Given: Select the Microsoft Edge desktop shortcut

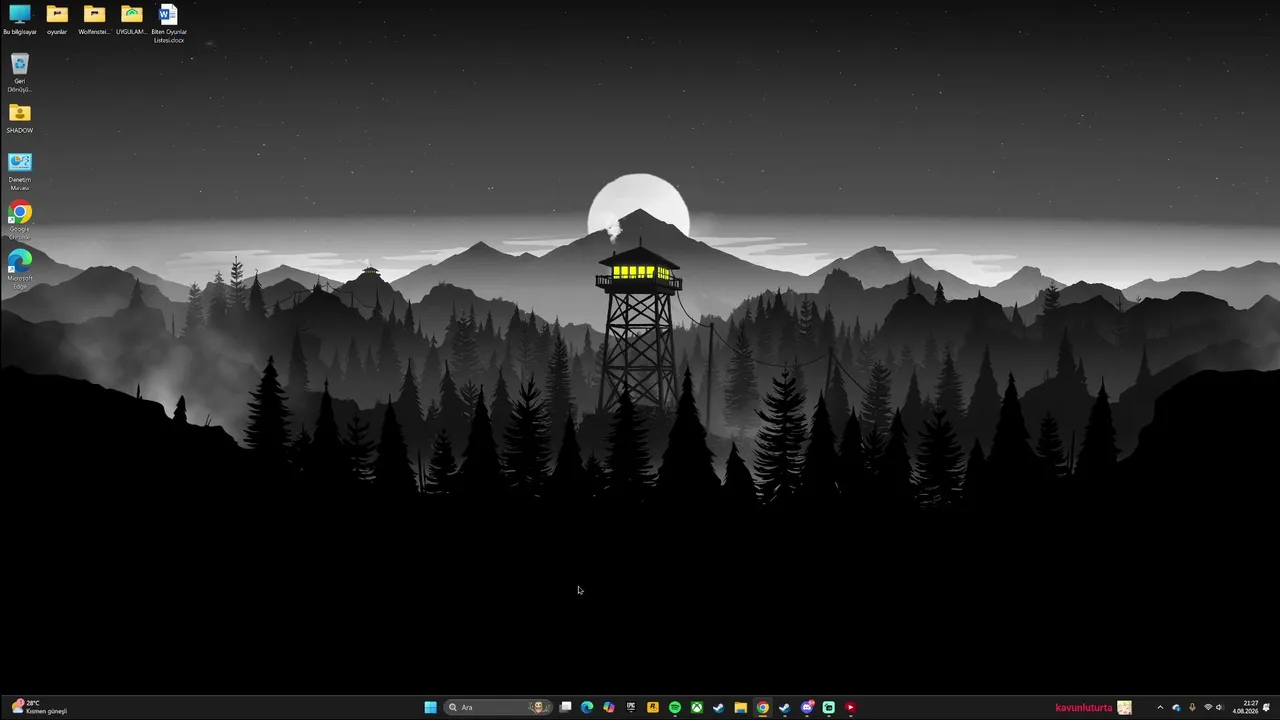Looking at the screenshot, I should (20, 270).
